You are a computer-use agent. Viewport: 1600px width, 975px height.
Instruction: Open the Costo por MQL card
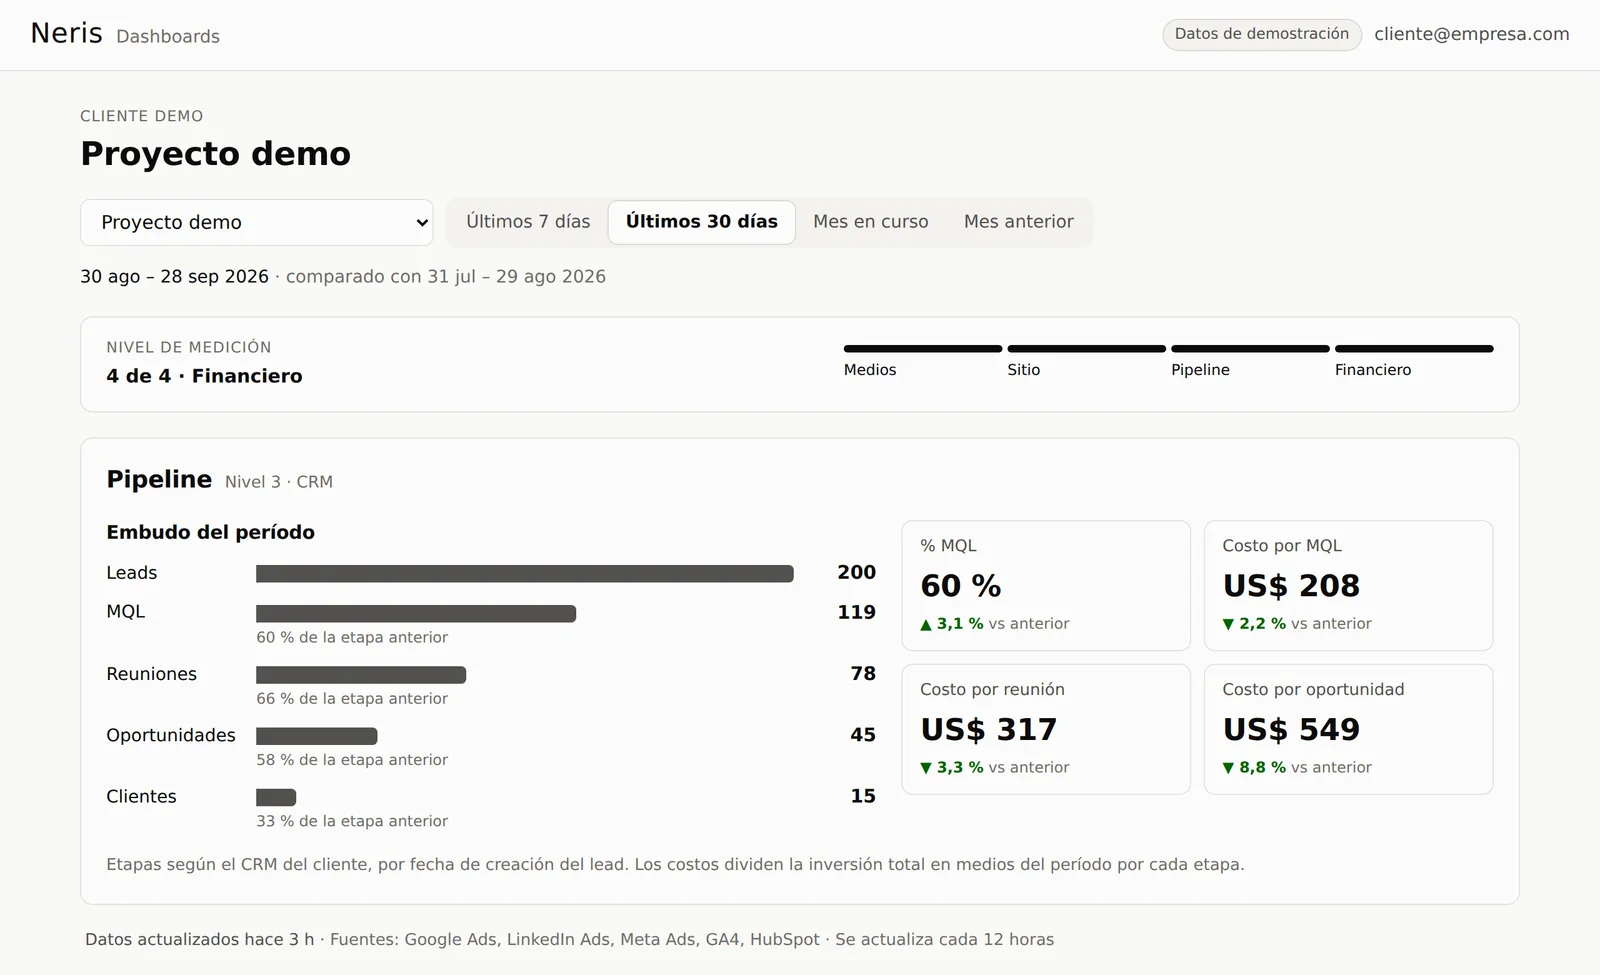[x=1348, y=585]
